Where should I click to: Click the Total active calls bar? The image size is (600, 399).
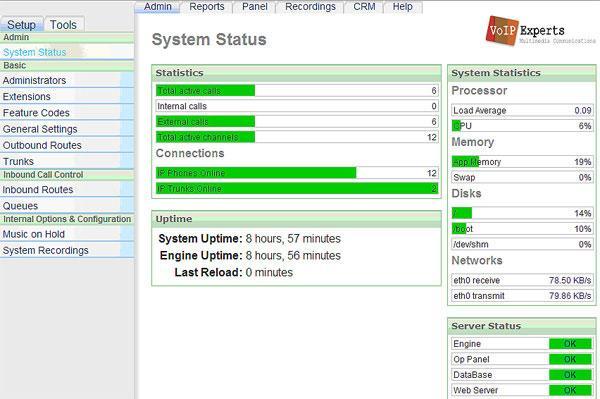coord(297,91)
